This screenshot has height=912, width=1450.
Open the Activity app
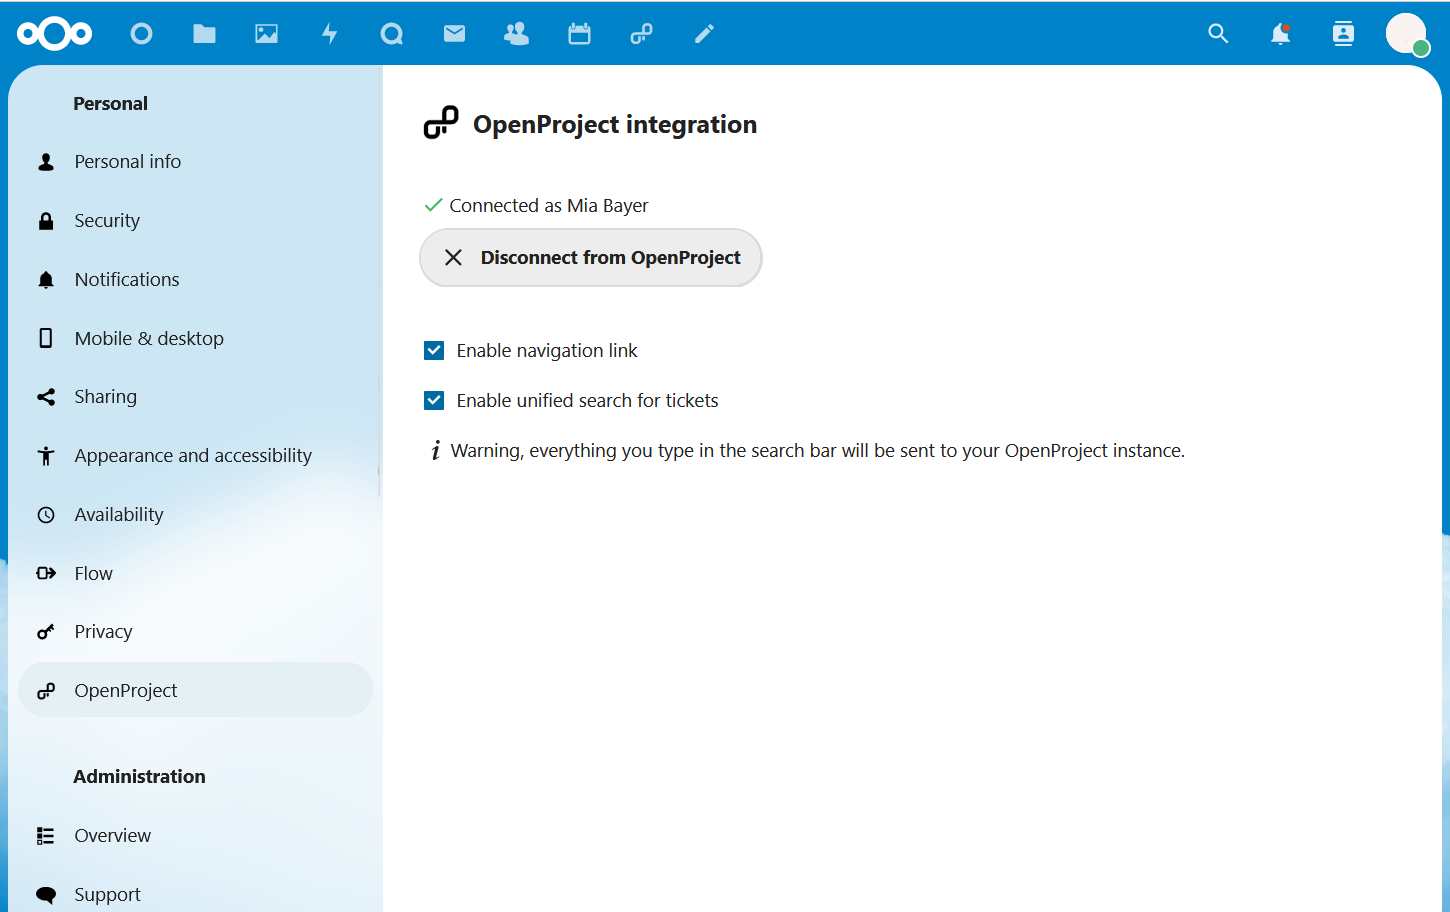[329, 33]
